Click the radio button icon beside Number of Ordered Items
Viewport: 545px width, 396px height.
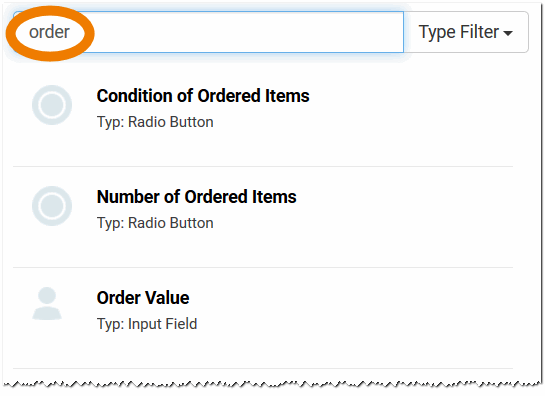tap(52, 206)
